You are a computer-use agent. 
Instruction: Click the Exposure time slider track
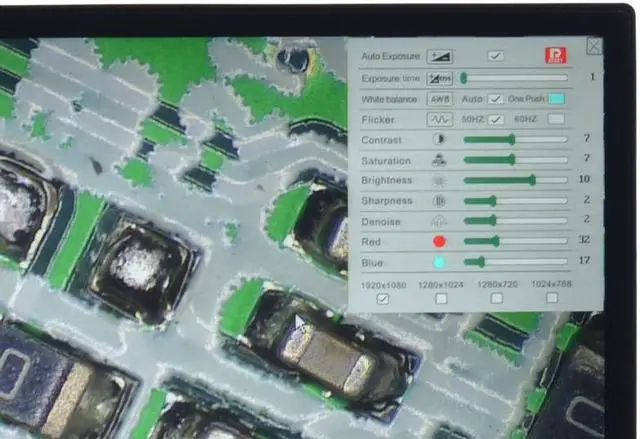click(515, 77)
